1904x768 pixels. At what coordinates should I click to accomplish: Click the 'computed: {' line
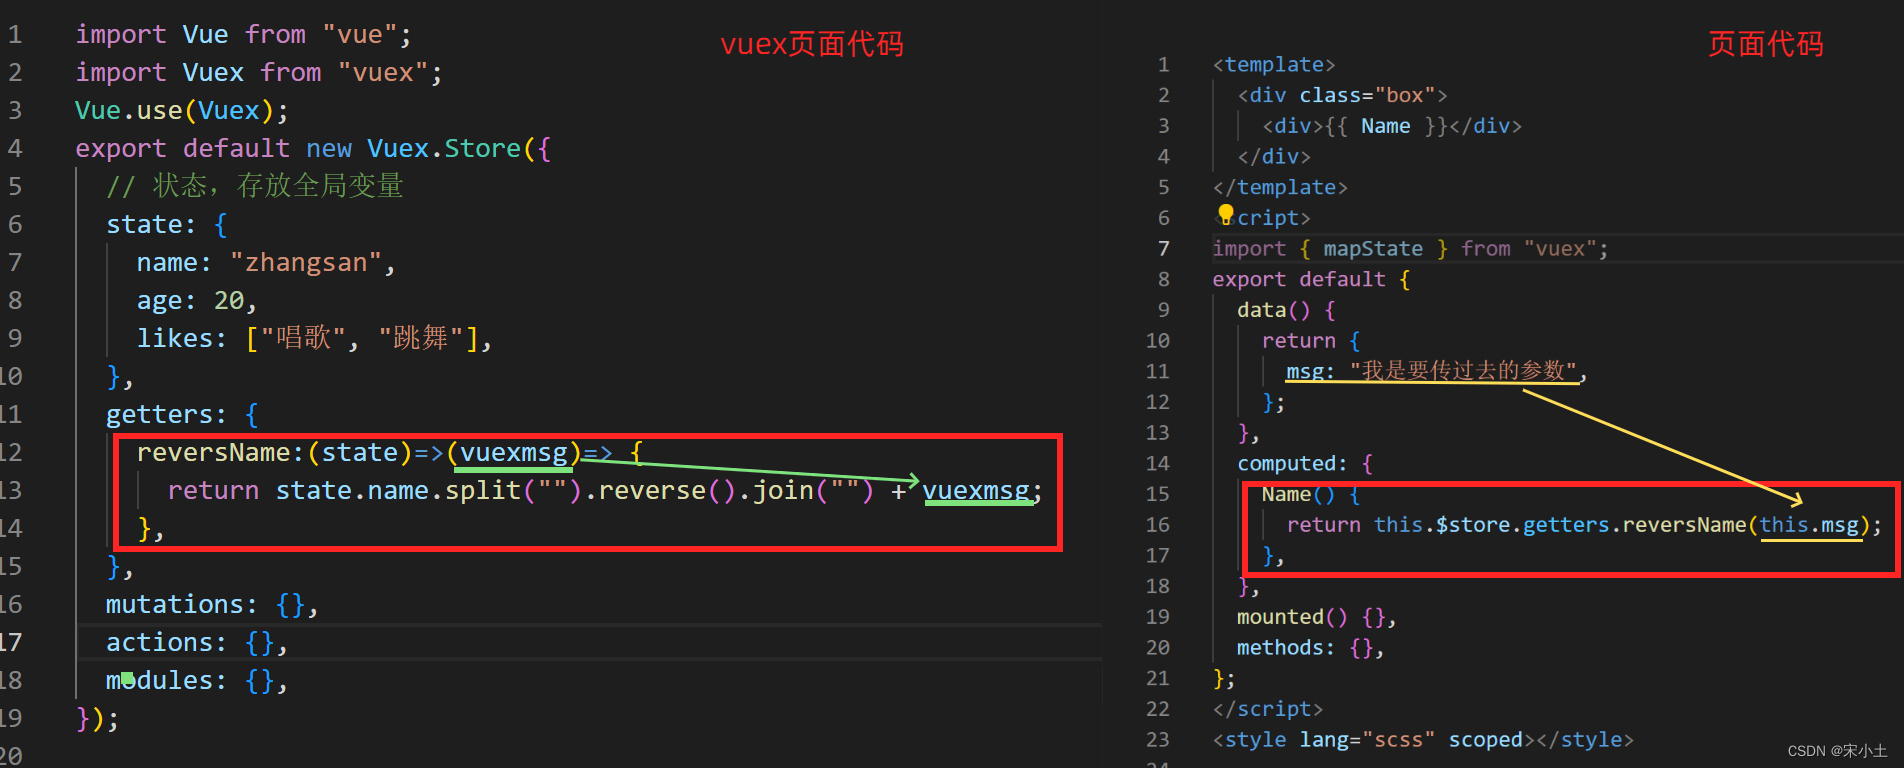tap(1305, 463)
